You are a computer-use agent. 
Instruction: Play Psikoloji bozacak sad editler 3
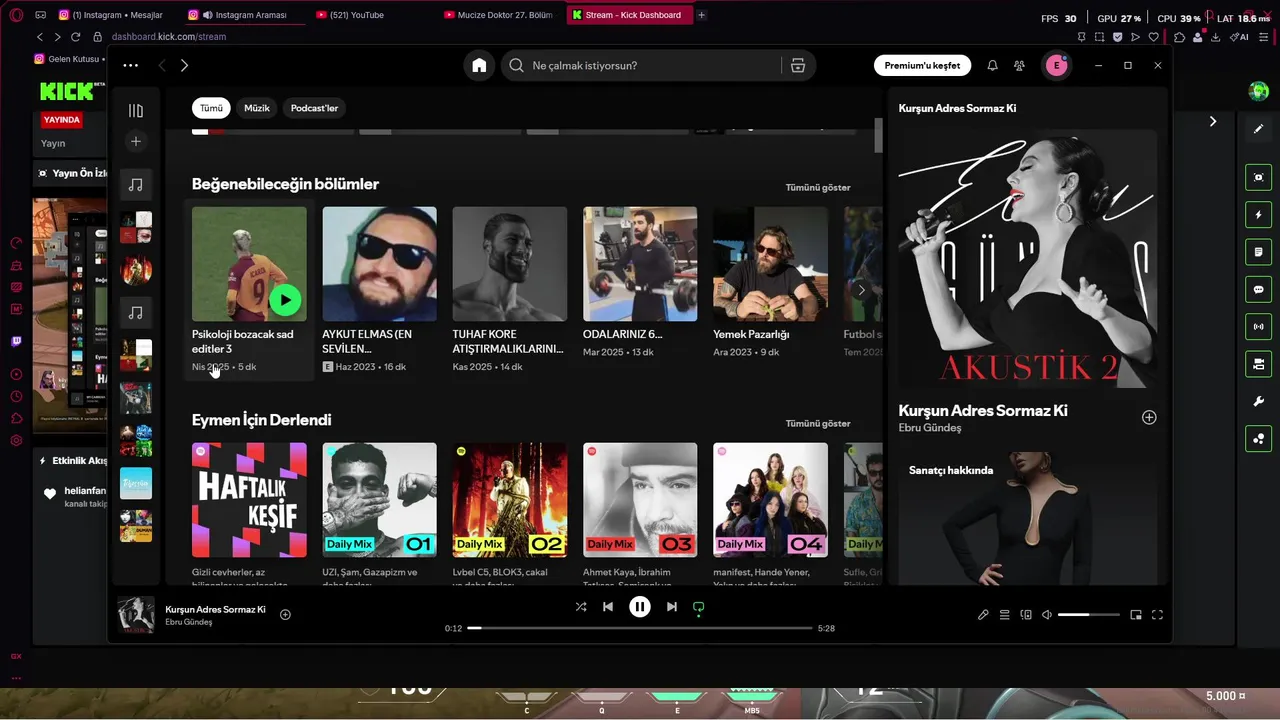pyautogui.click(x=286, y=299)
